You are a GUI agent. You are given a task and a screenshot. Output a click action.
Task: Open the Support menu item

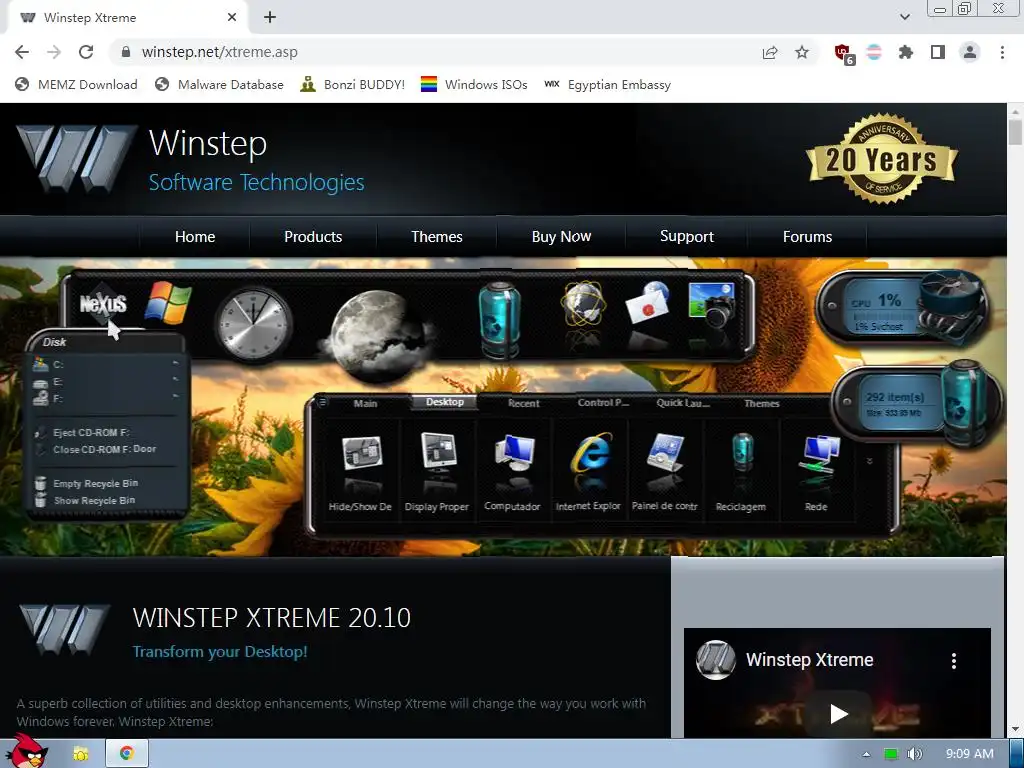pyautogui.click(x=686, y=236)
